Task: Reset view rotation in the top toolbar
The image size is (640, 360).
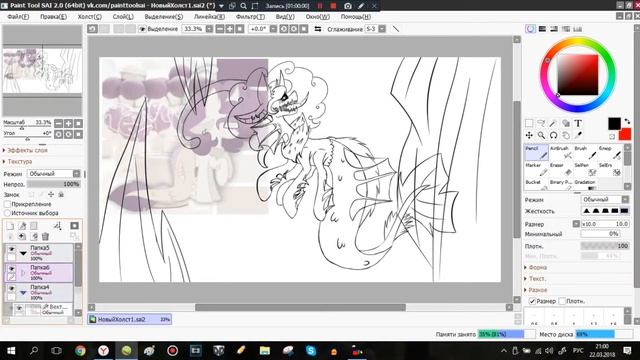Action: pyautogui.click(x=304, y=29)
